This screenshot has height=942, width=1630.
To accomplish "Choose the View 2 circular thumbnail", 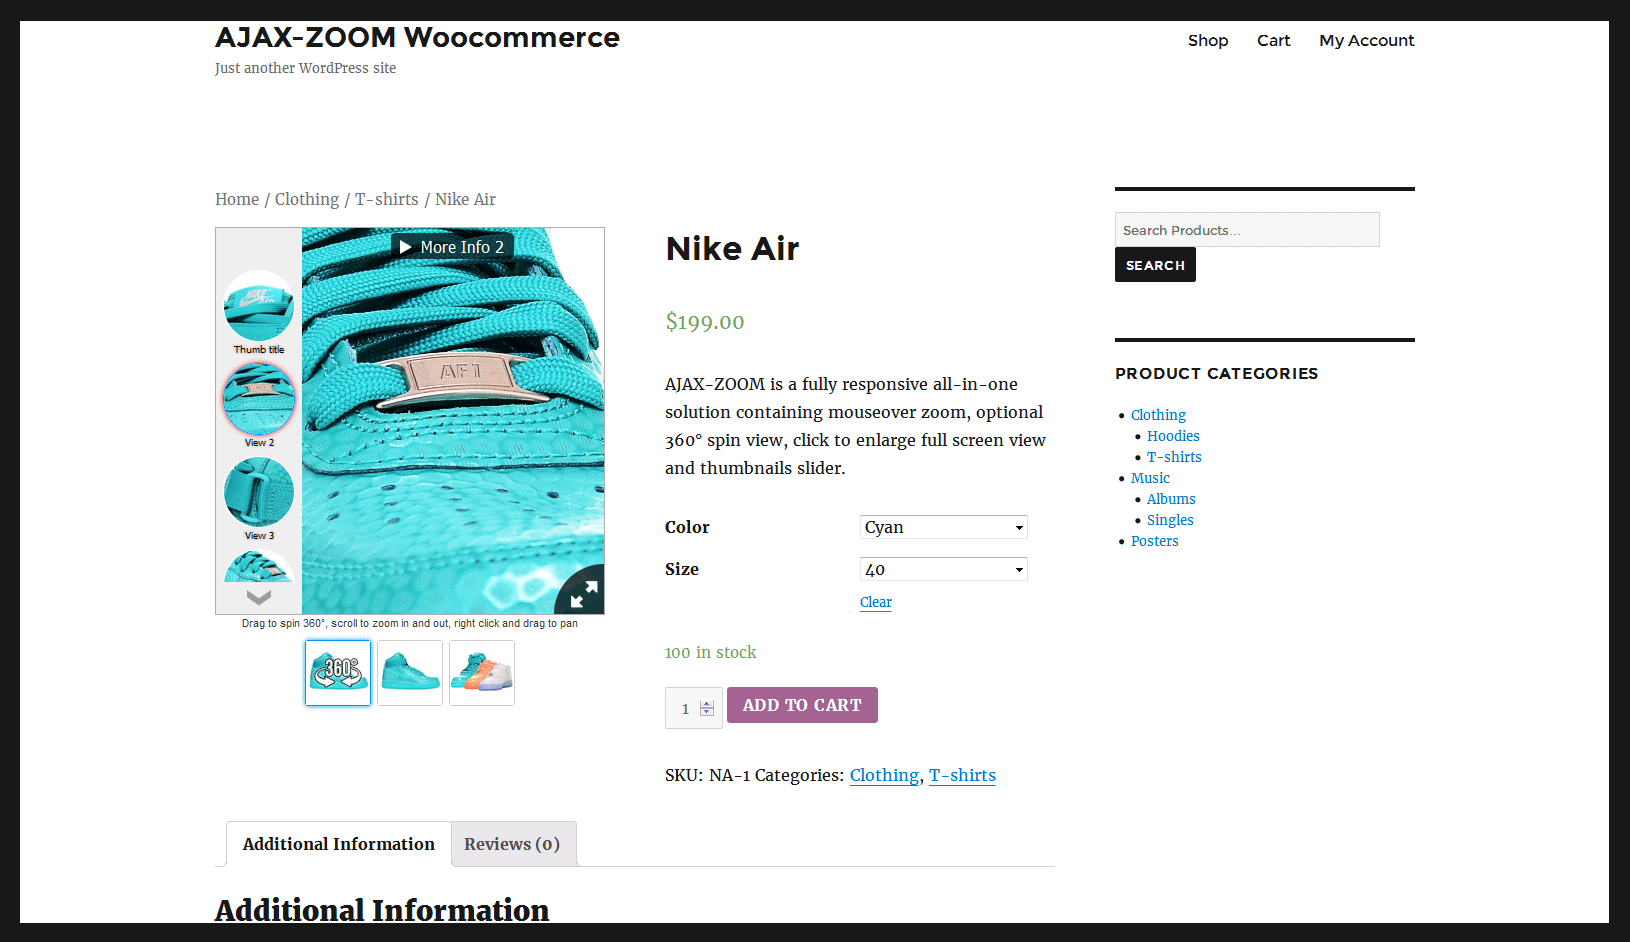I will 259,399.
